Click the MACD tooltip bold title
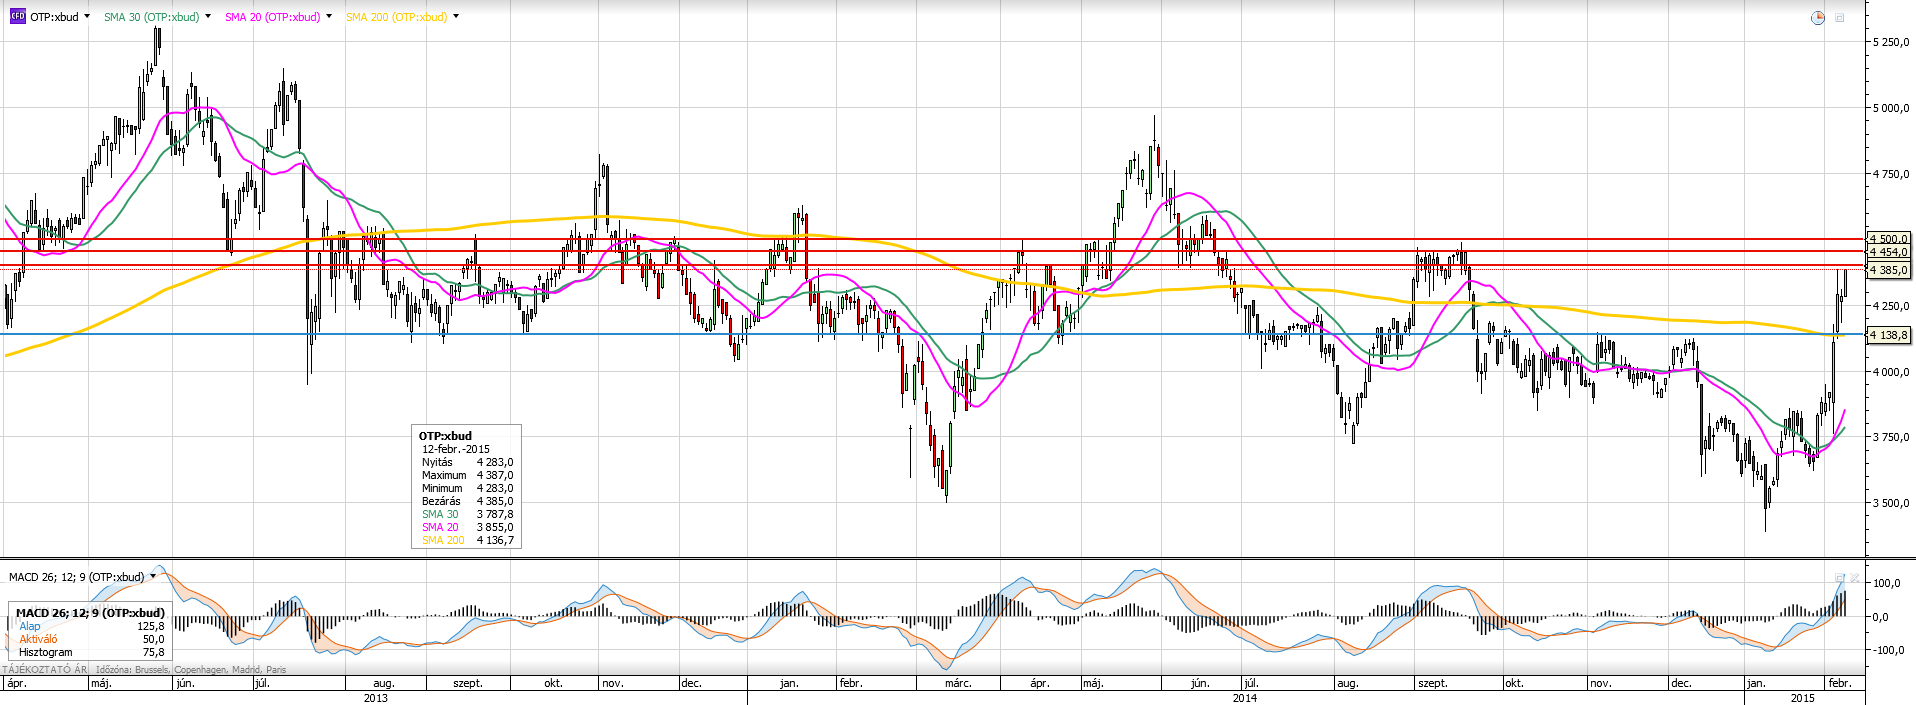 pyautogui.click(x=90, y=613)
